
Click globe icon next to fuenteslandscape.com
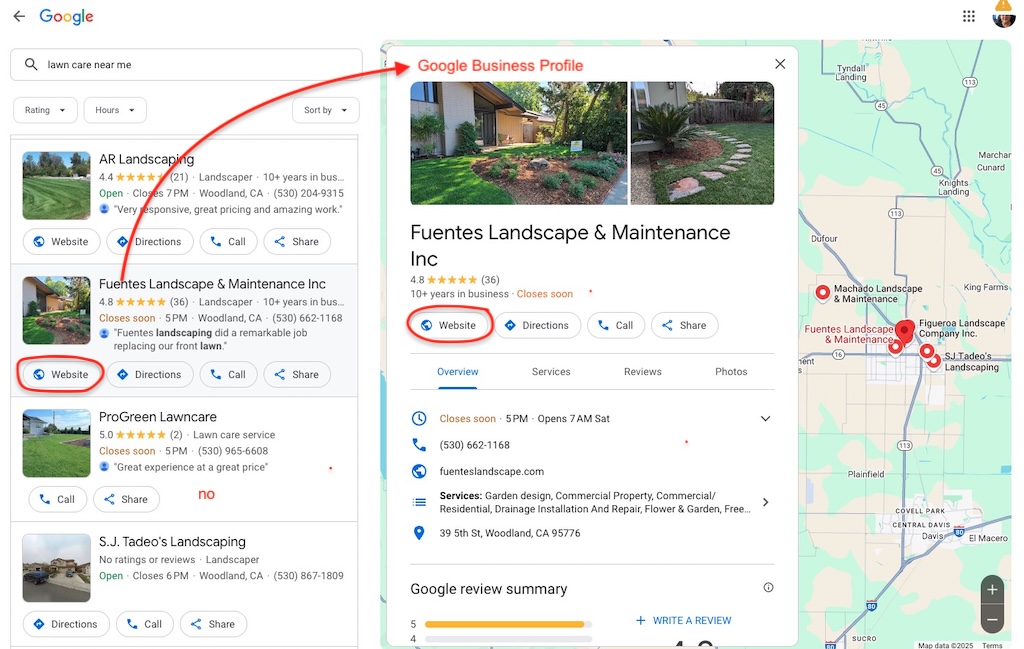[x=419, y=471]
